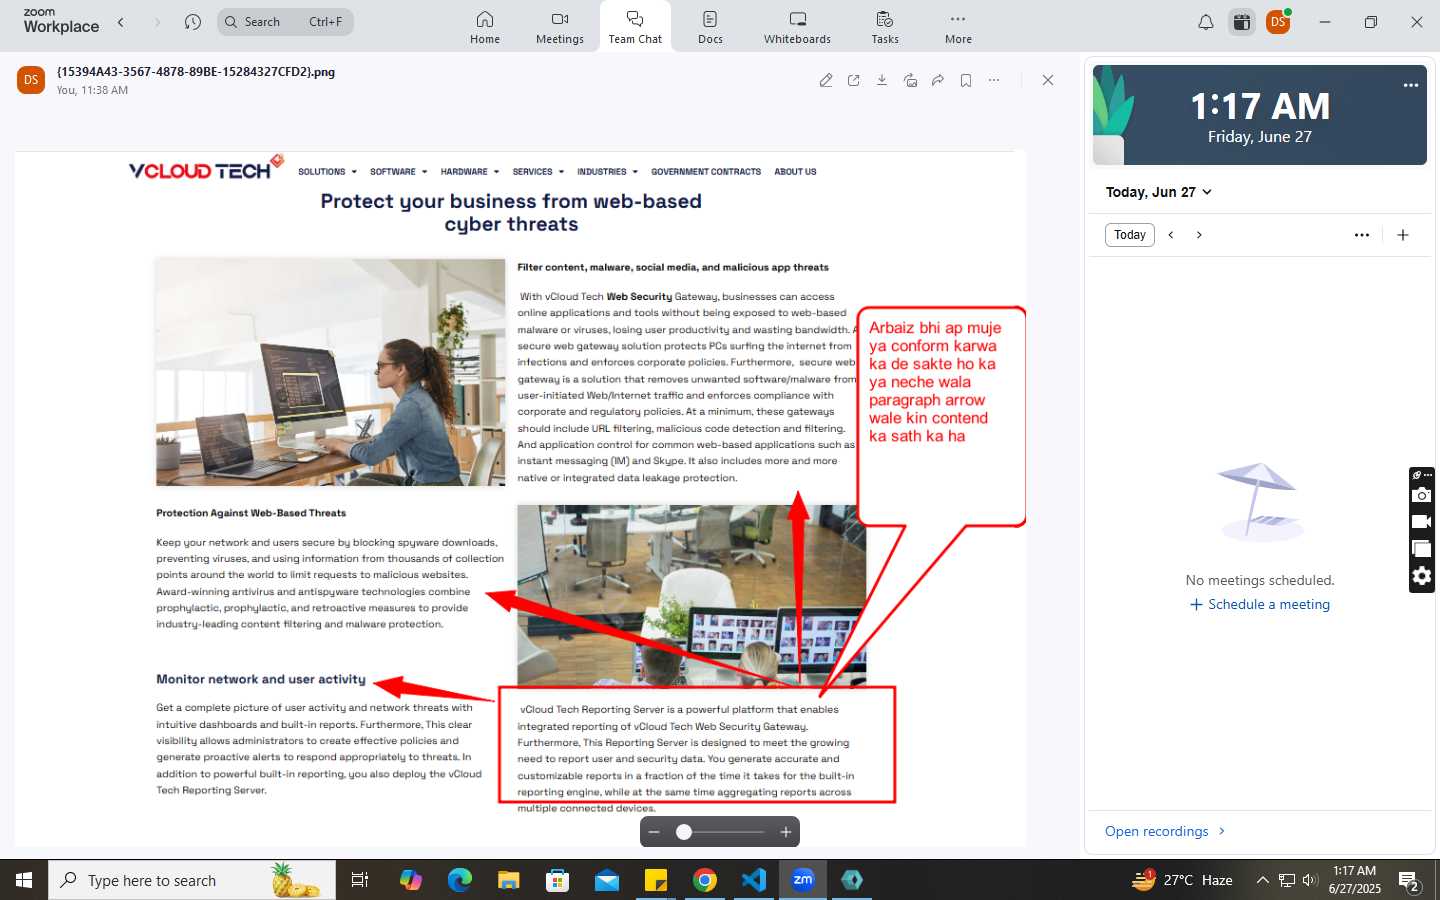Click Schedule a meeting link

[1260, 604]
